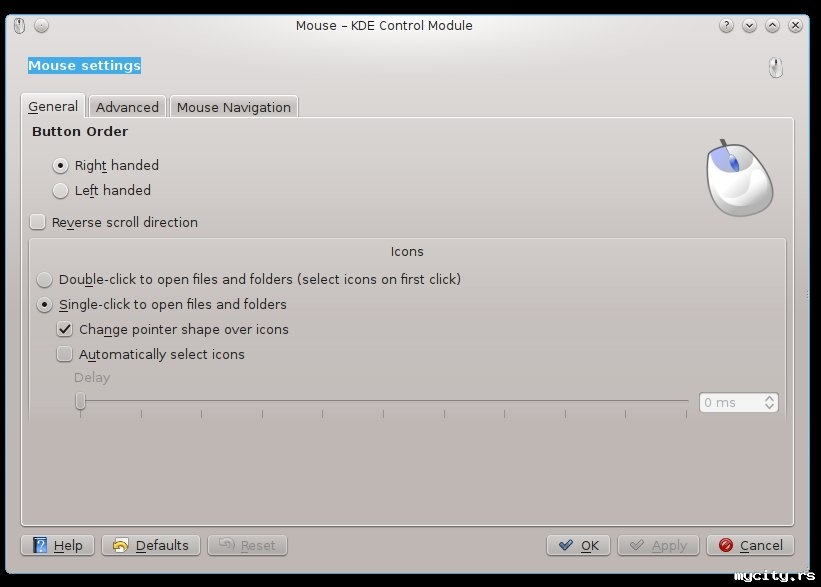Click the Mouse settings heading text

pos(84,65)
